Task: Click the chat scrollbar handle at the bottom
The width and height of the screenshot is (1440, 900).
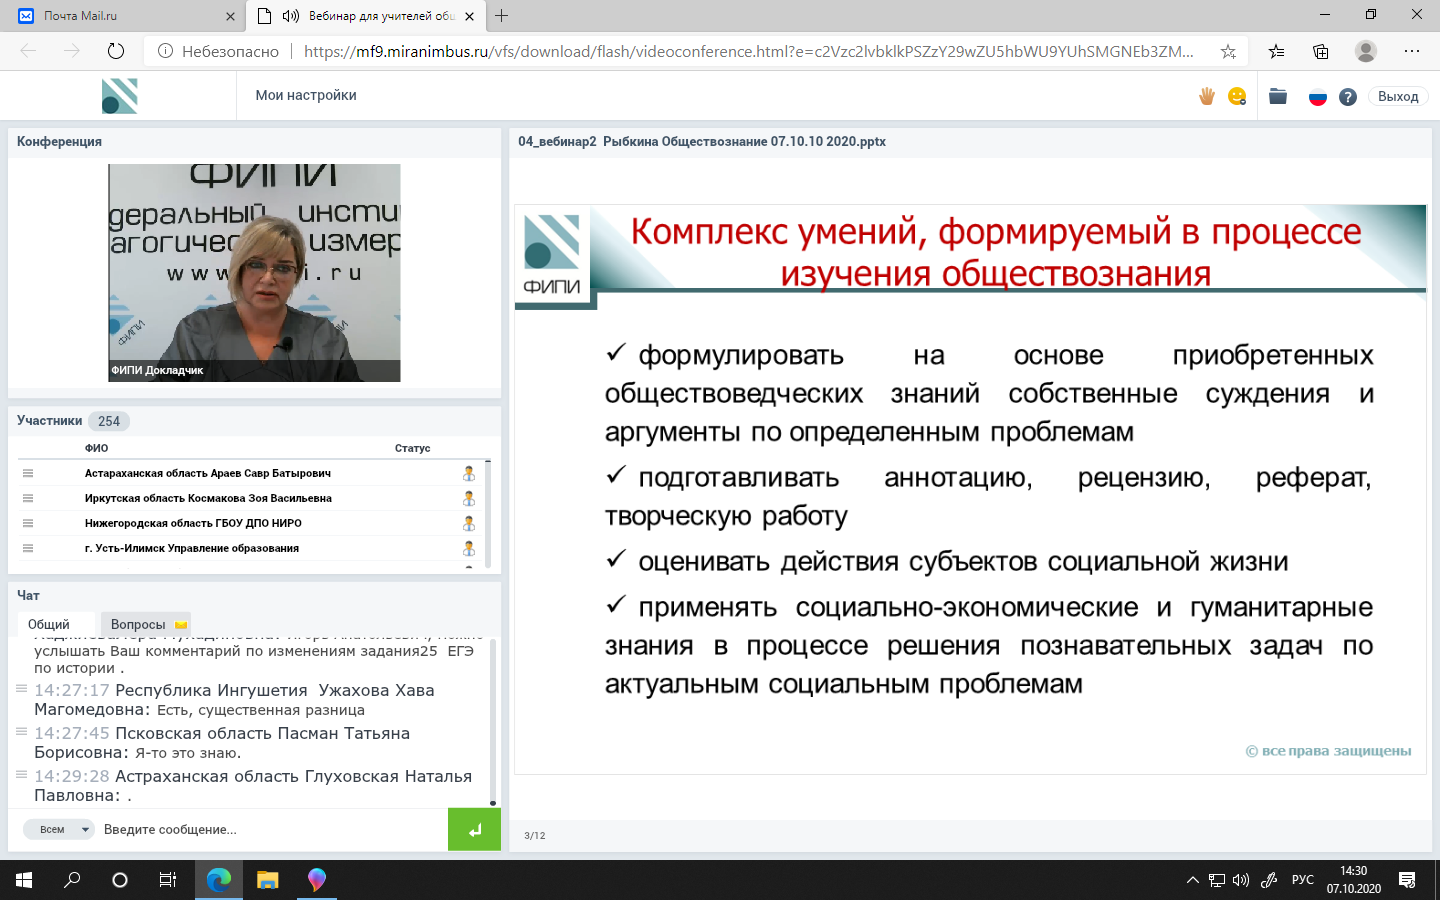Action: (493, 802)
